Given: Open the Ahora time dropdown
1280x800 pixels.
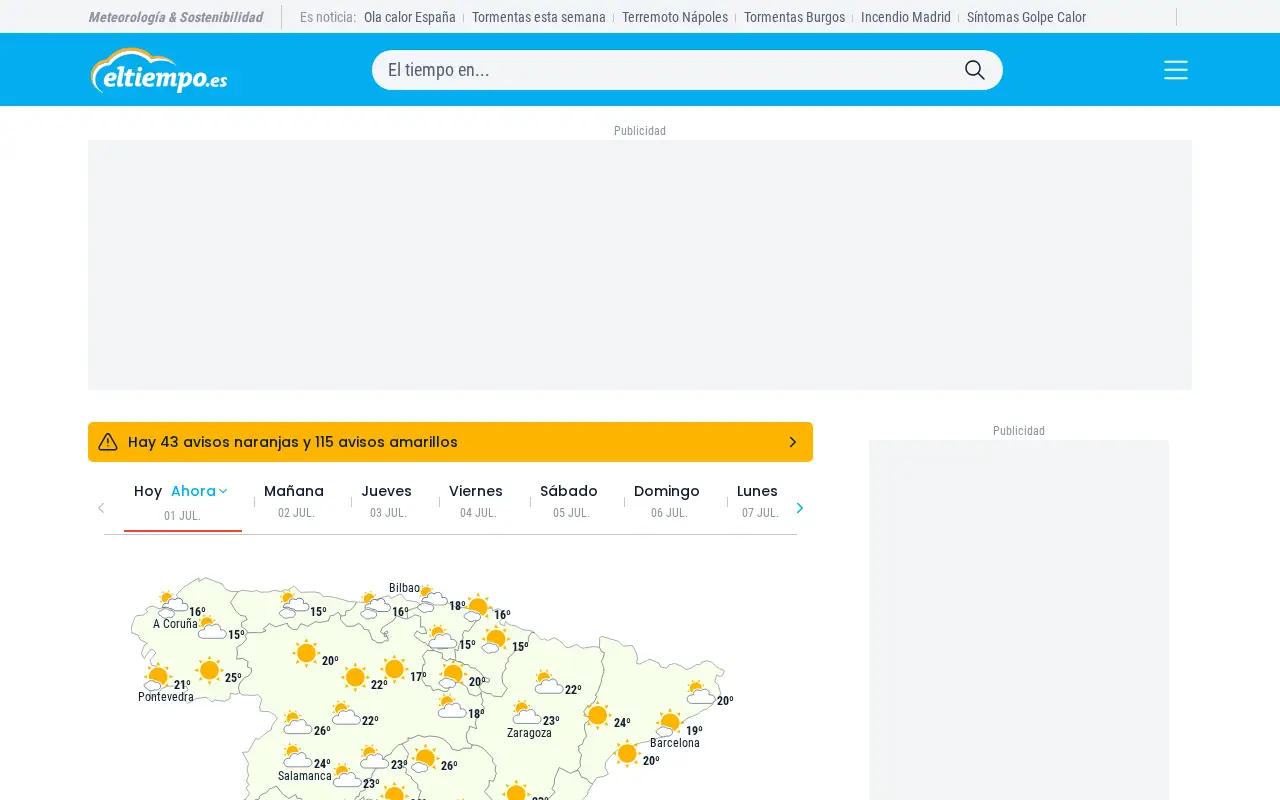Looking at the screenshot, I should [199, 491].
